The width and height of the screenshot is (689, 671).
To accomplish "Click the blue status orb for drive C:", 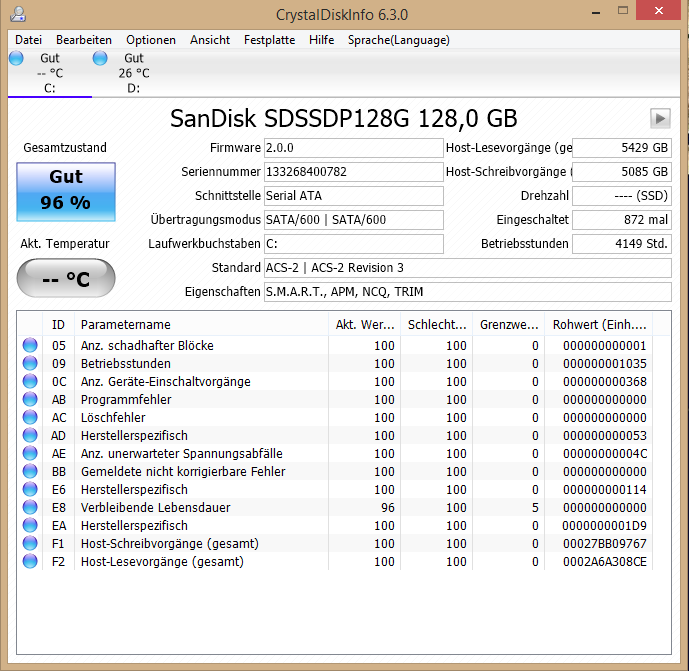I will tap(16, 58).
